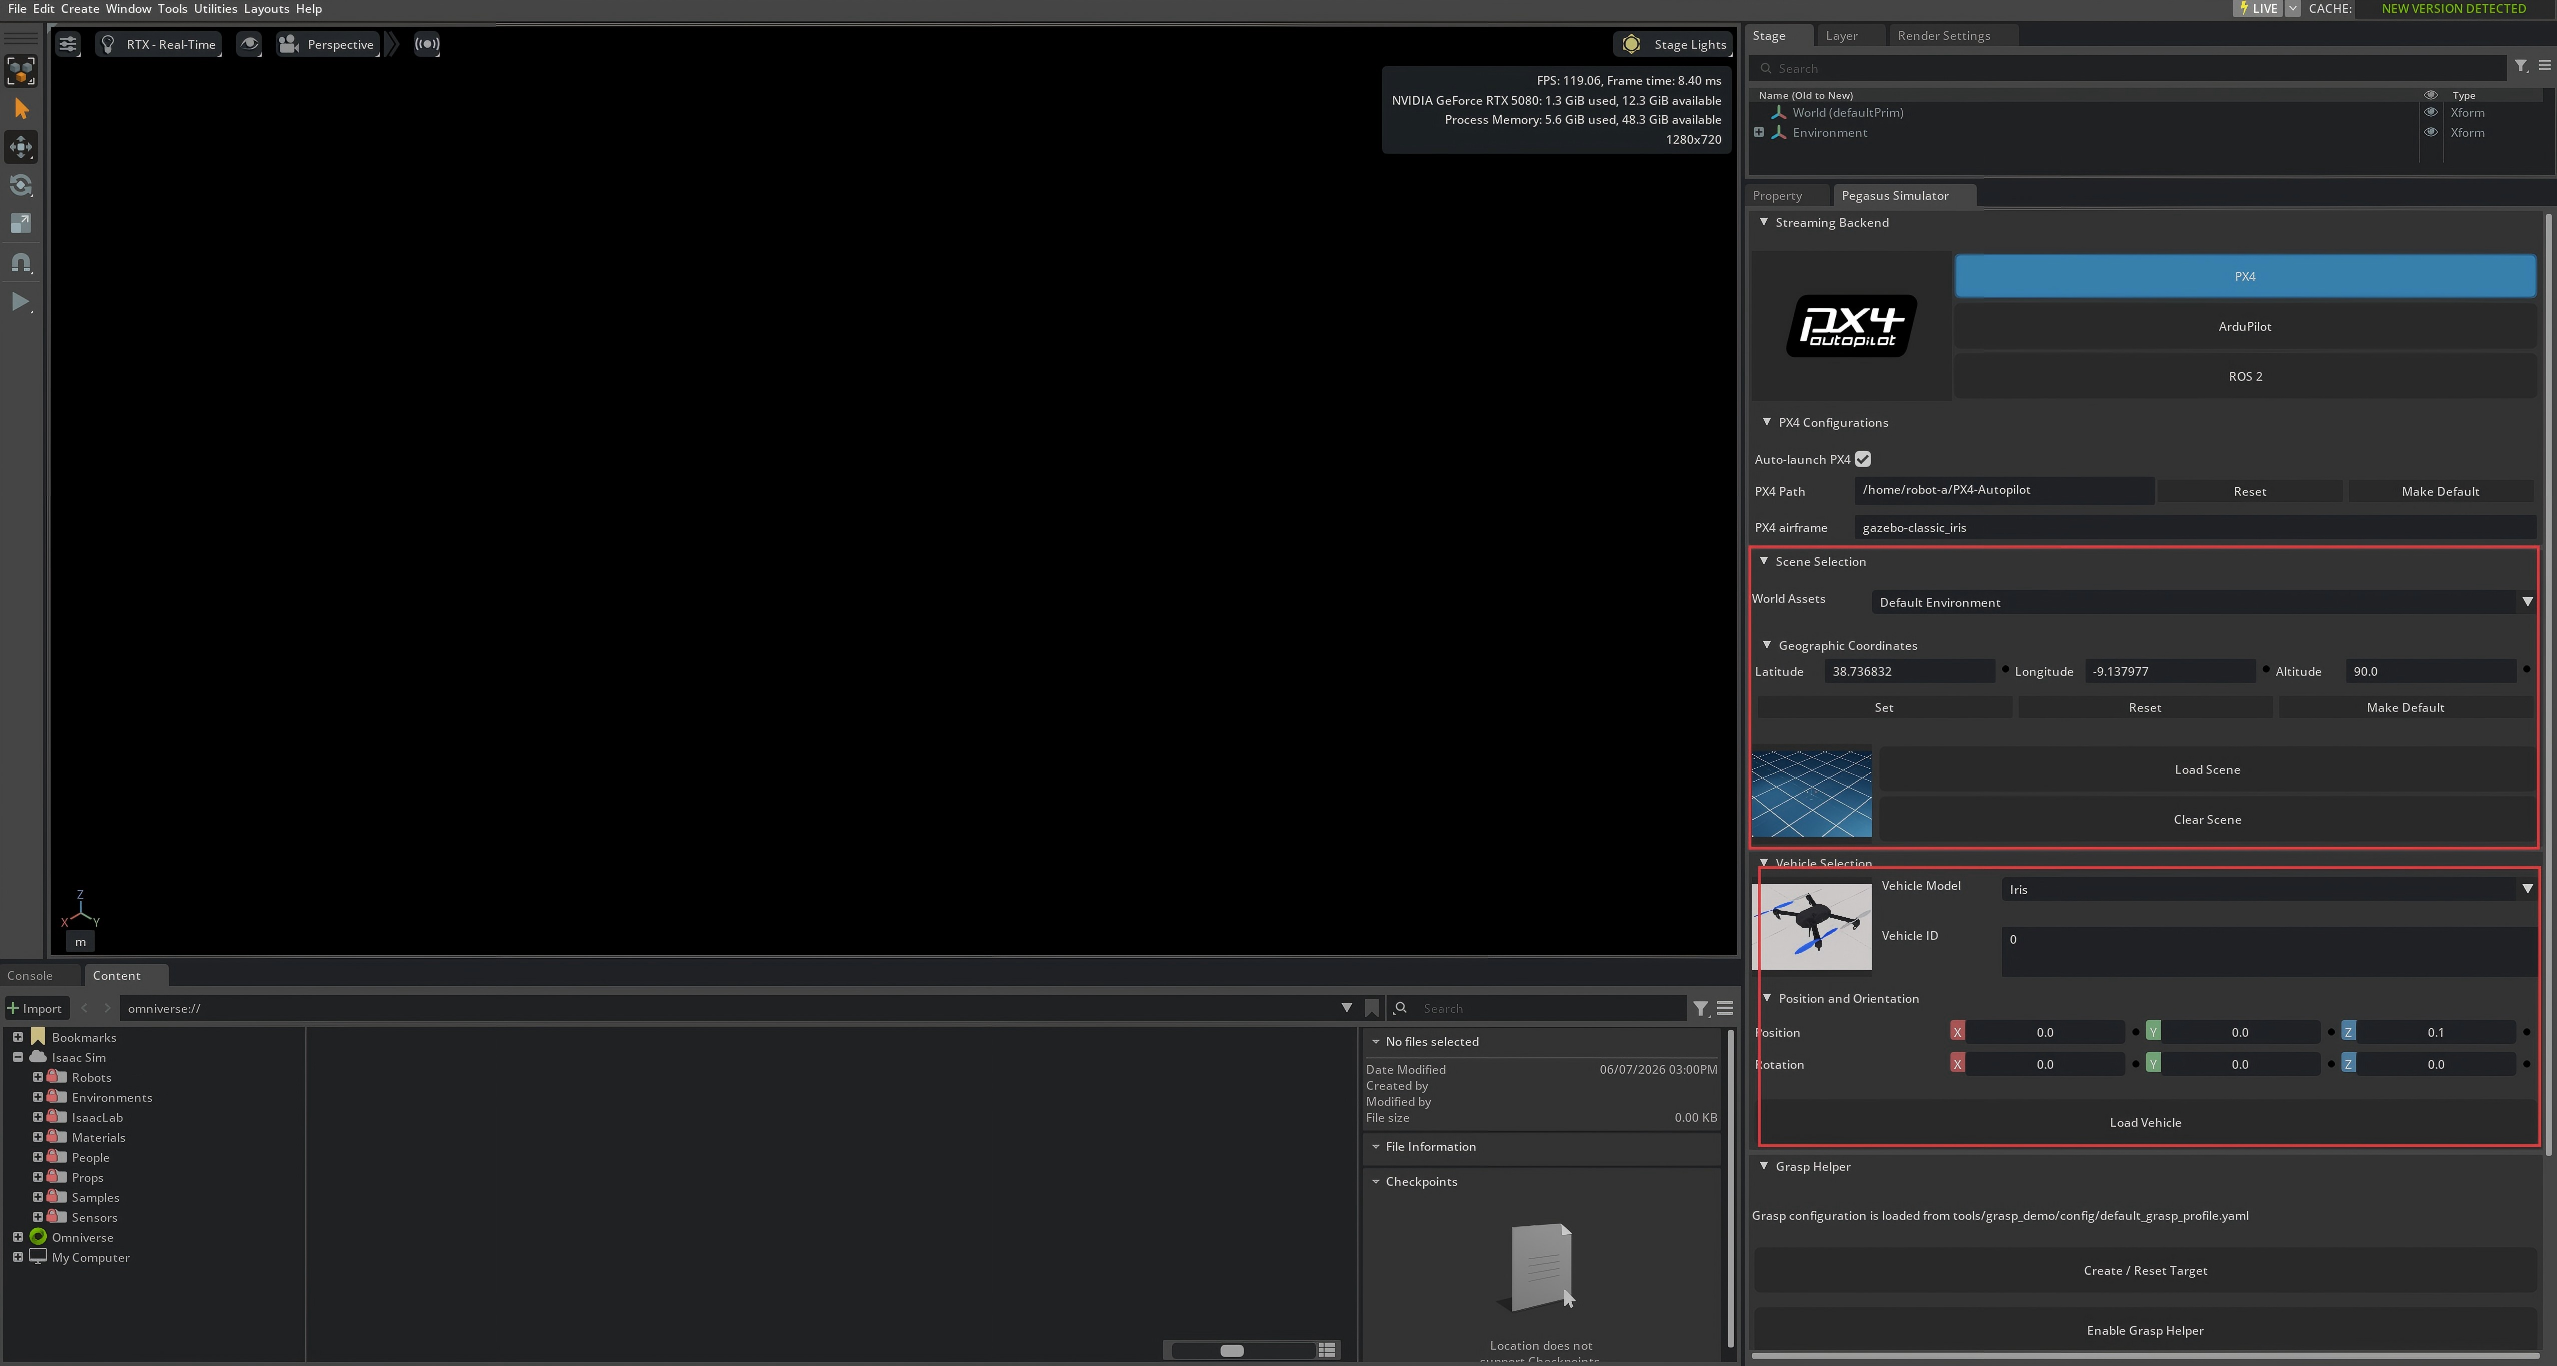Click the PX4 airframe input field
The image size is (2557, 1366).
[2195, 527]
